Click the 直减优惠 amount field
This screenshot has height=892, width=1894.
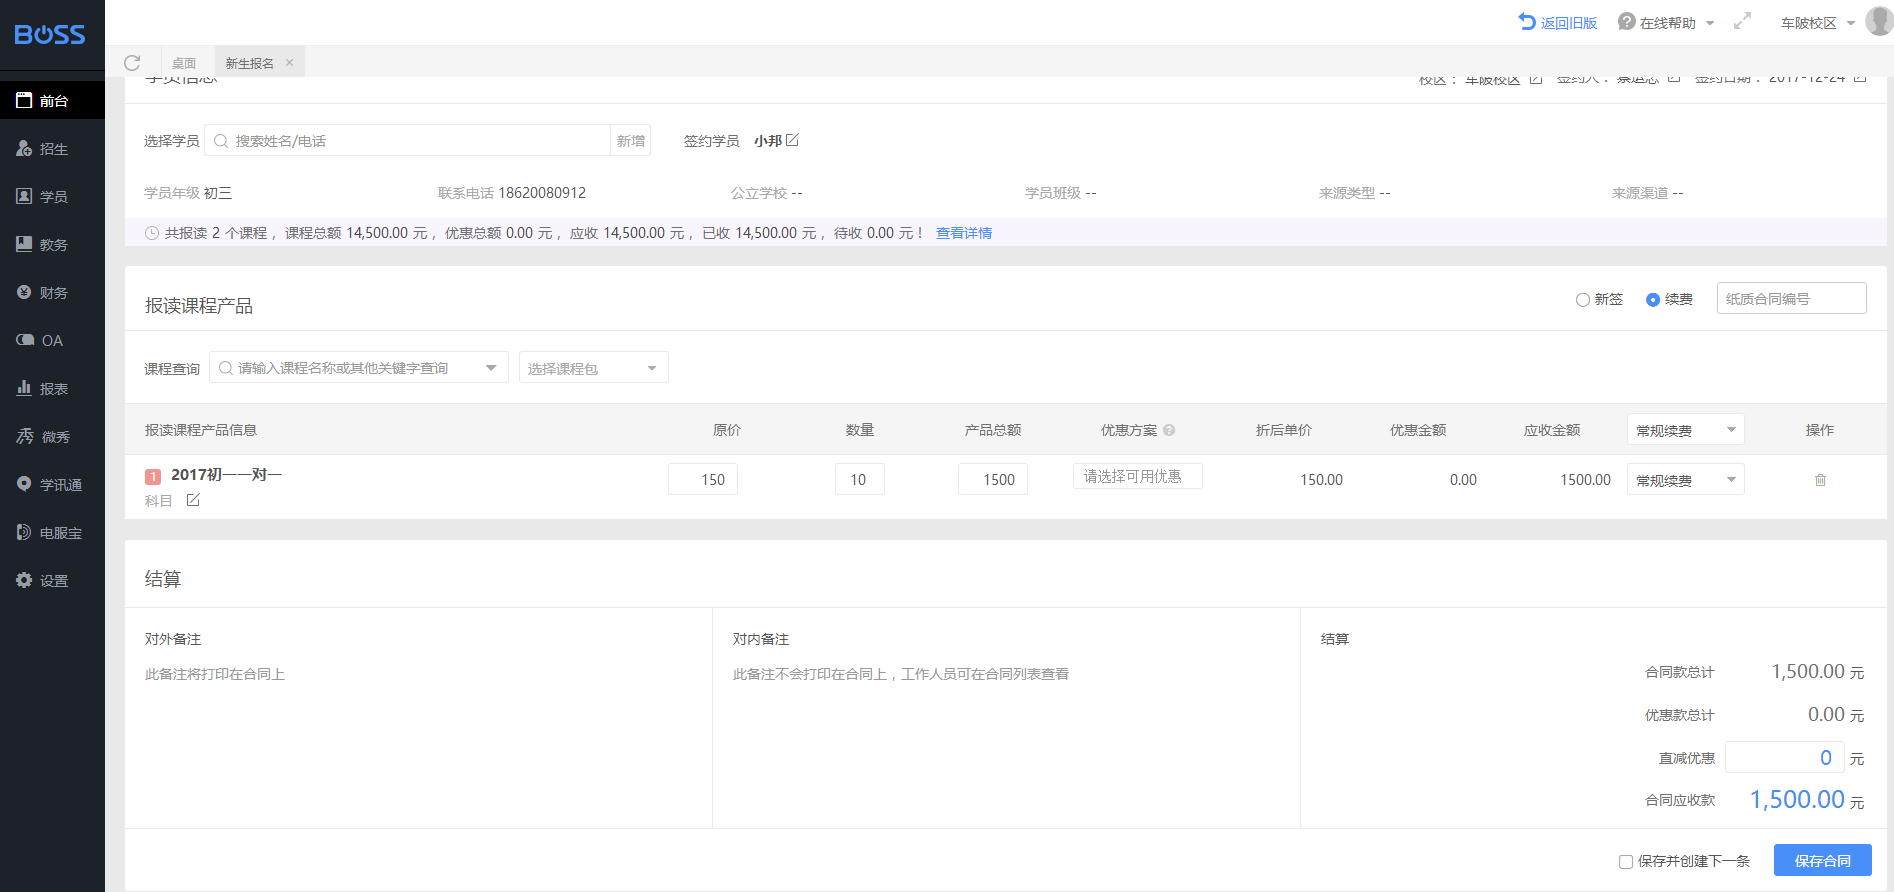pos(1785,757)
